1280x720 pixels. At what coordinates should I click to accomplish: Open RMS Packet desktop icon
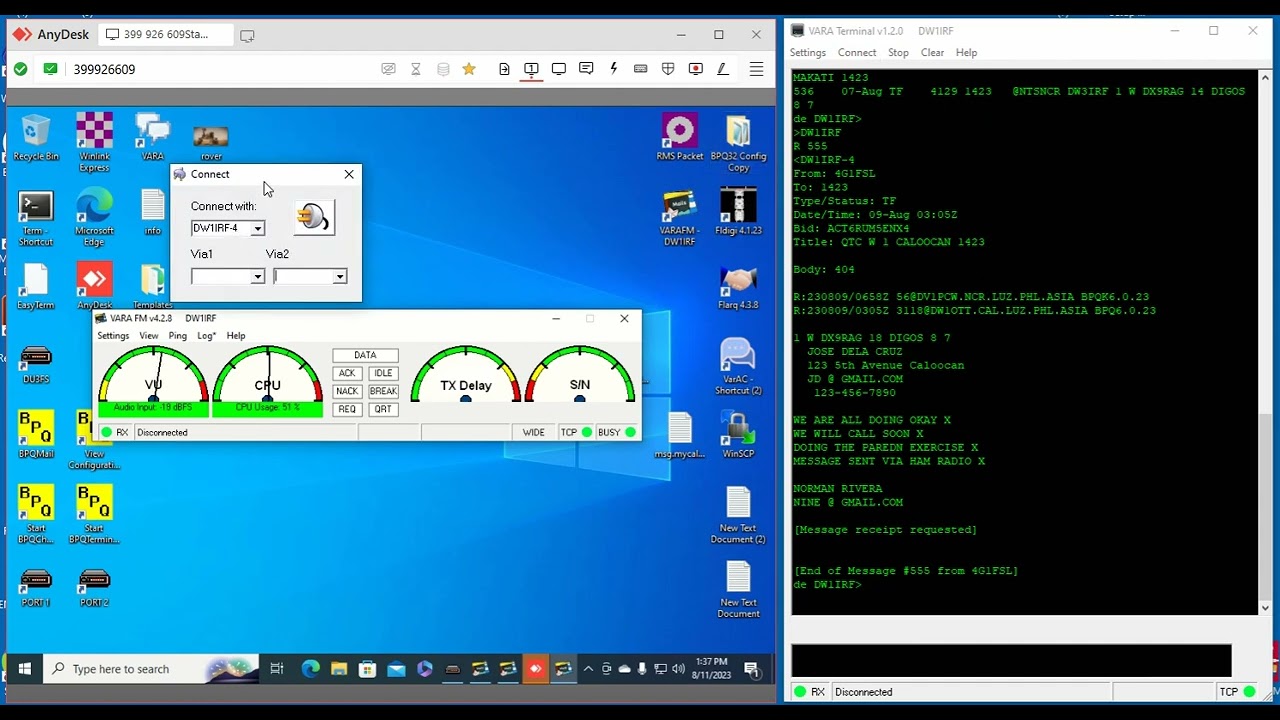pyautogui.click(x=680, y=138)
